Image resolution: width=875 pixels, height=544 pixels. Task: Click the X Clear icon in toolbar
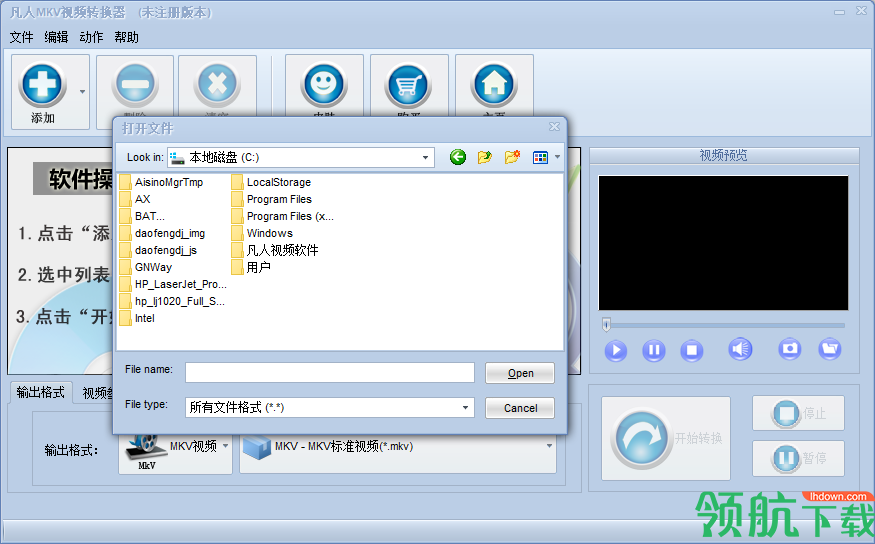[217, 86]
